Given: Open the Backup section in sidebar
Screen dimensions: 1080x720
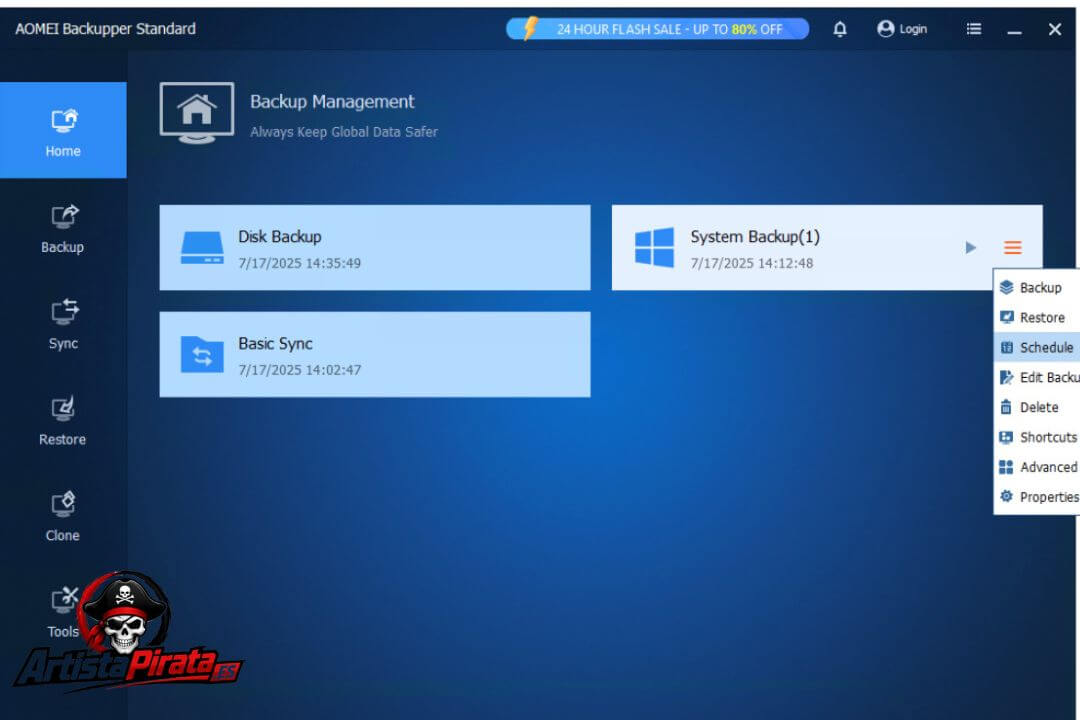Looking at the screenshot, I should pyautogui.click(x=63, y=229).
